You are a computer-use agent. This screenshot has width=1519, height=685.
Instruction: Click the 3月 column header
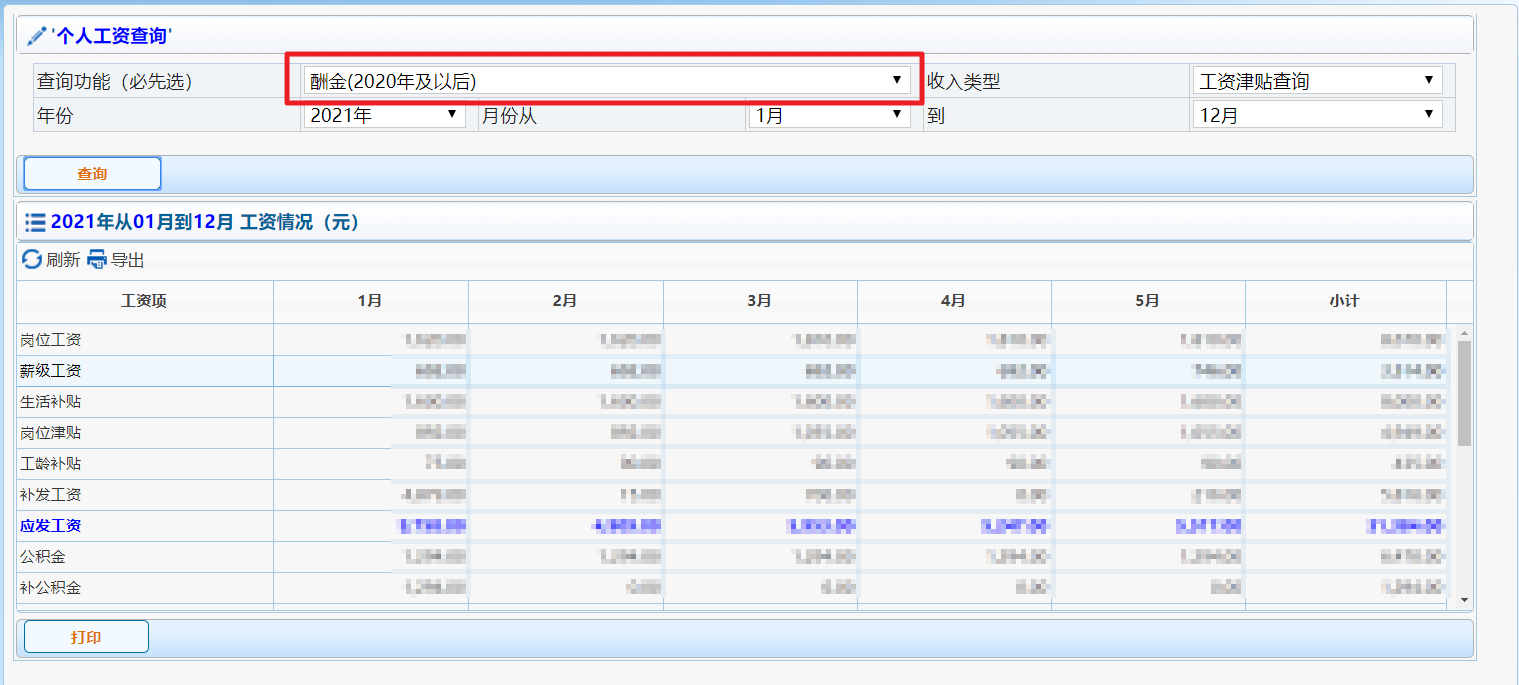point(759,301)
